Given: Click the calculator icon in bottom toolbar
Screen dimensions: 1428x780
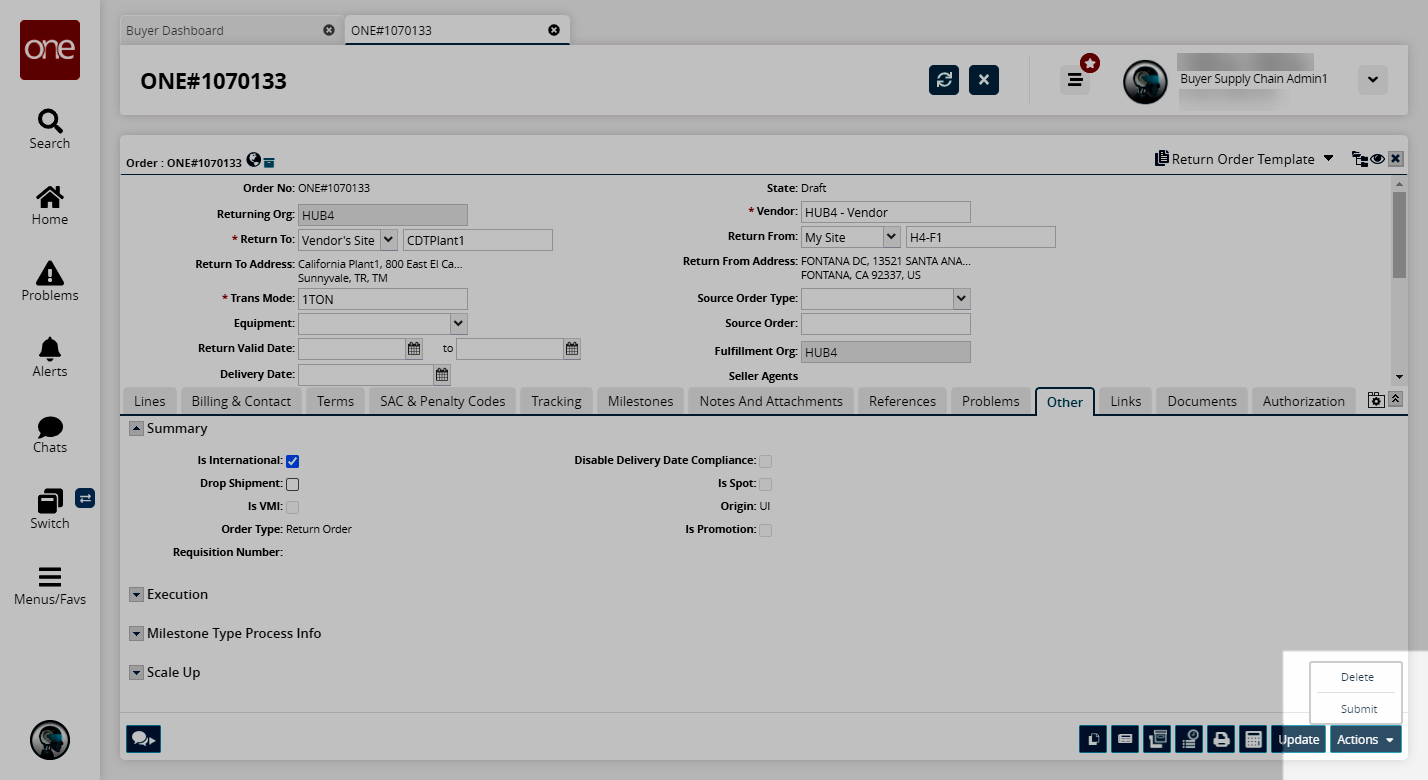Looking at the screenshot, I should coord(1251,740).
